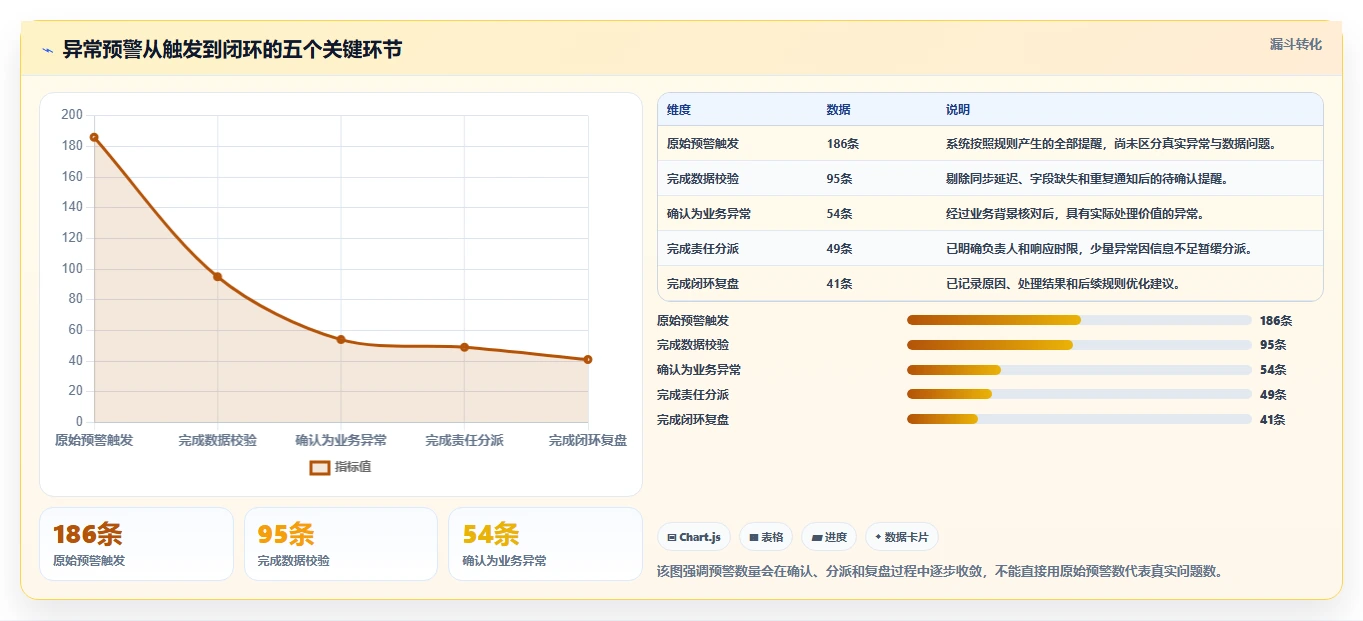
Task: Click the 表格 tag chip
Action: 766,537
